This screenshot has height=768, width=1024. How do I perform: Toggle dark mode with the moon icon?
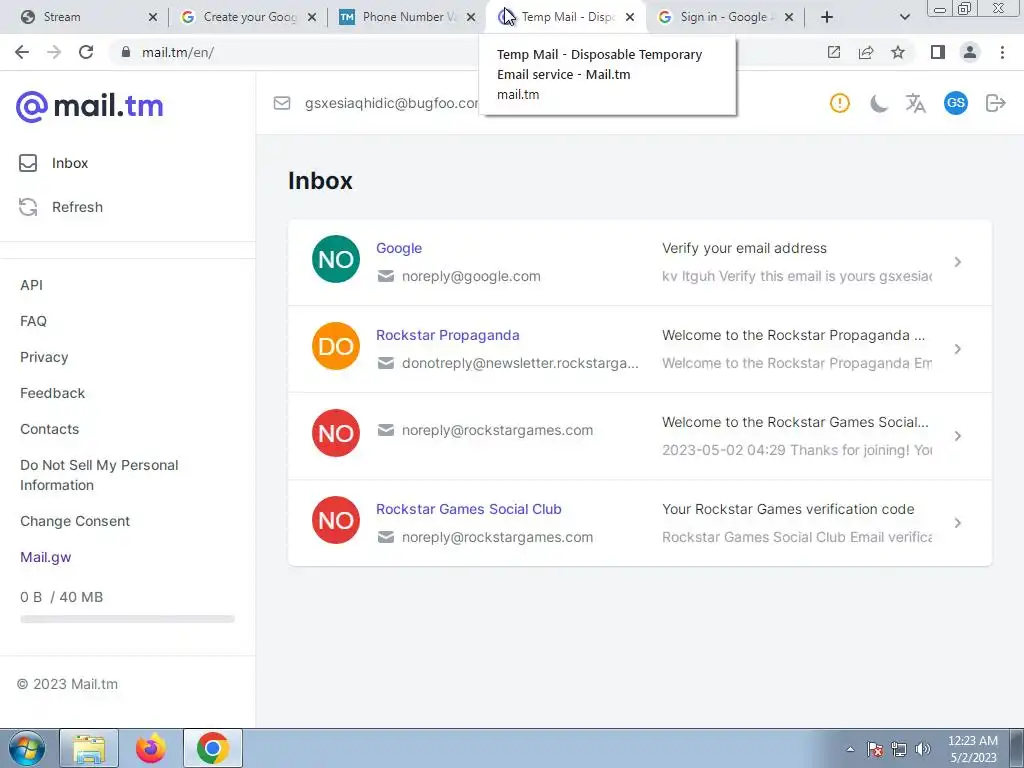click(x=878, y=103)
